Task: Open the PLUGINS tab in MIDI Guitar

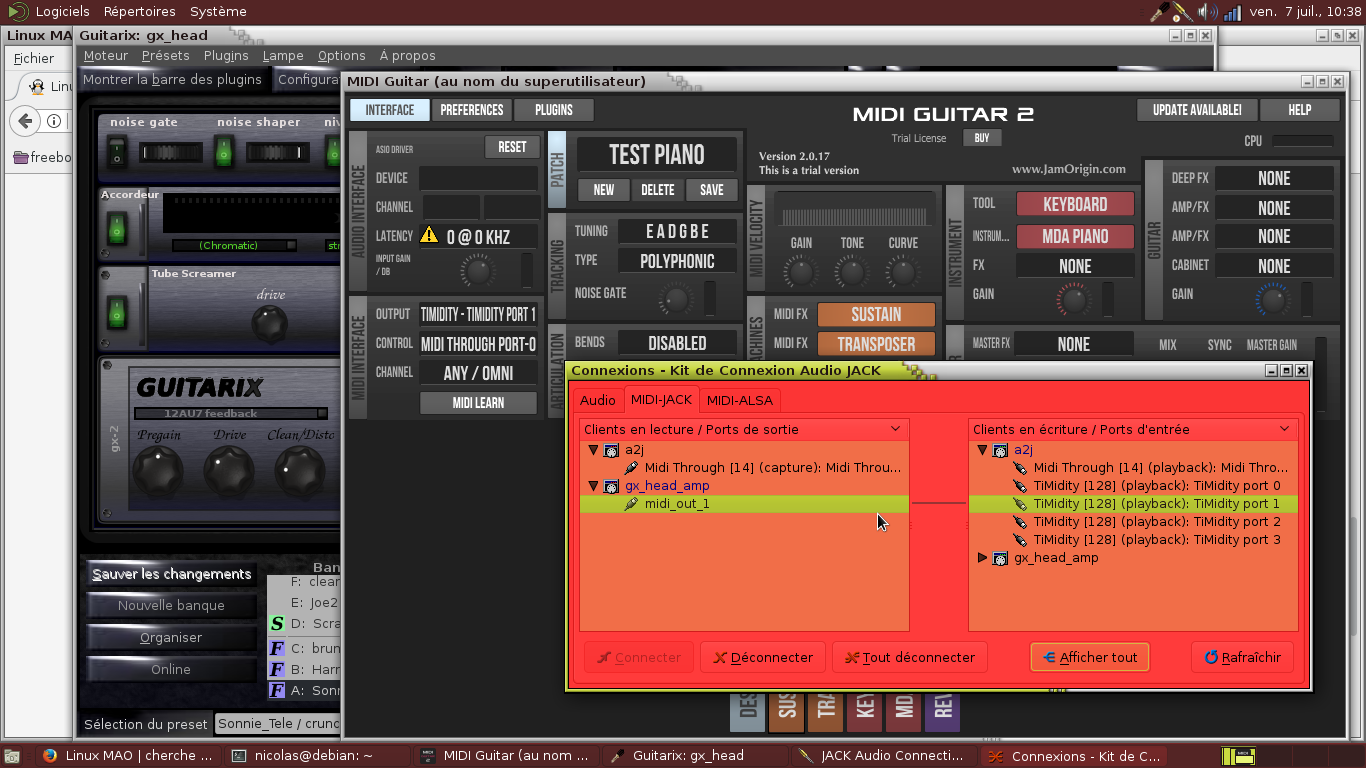Action: (554, 110)
